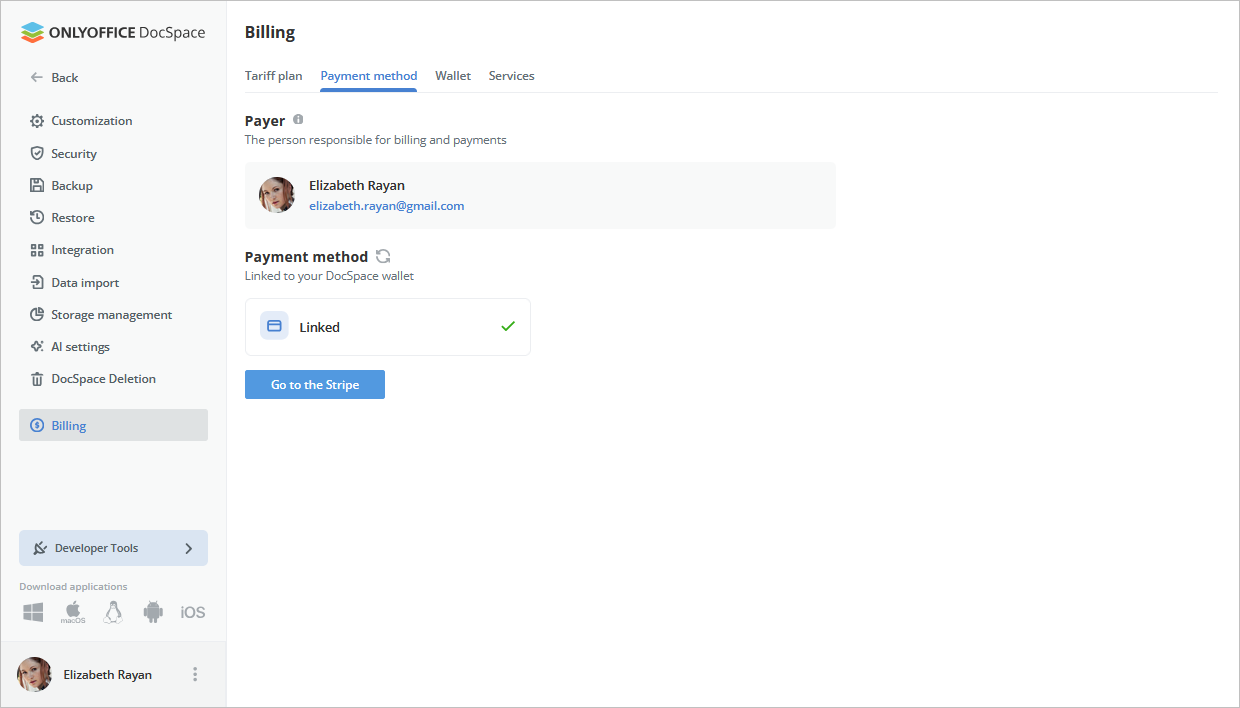Click the Linked status text
Viewport: 1240px width, 708px height.
tap(320, 327)
